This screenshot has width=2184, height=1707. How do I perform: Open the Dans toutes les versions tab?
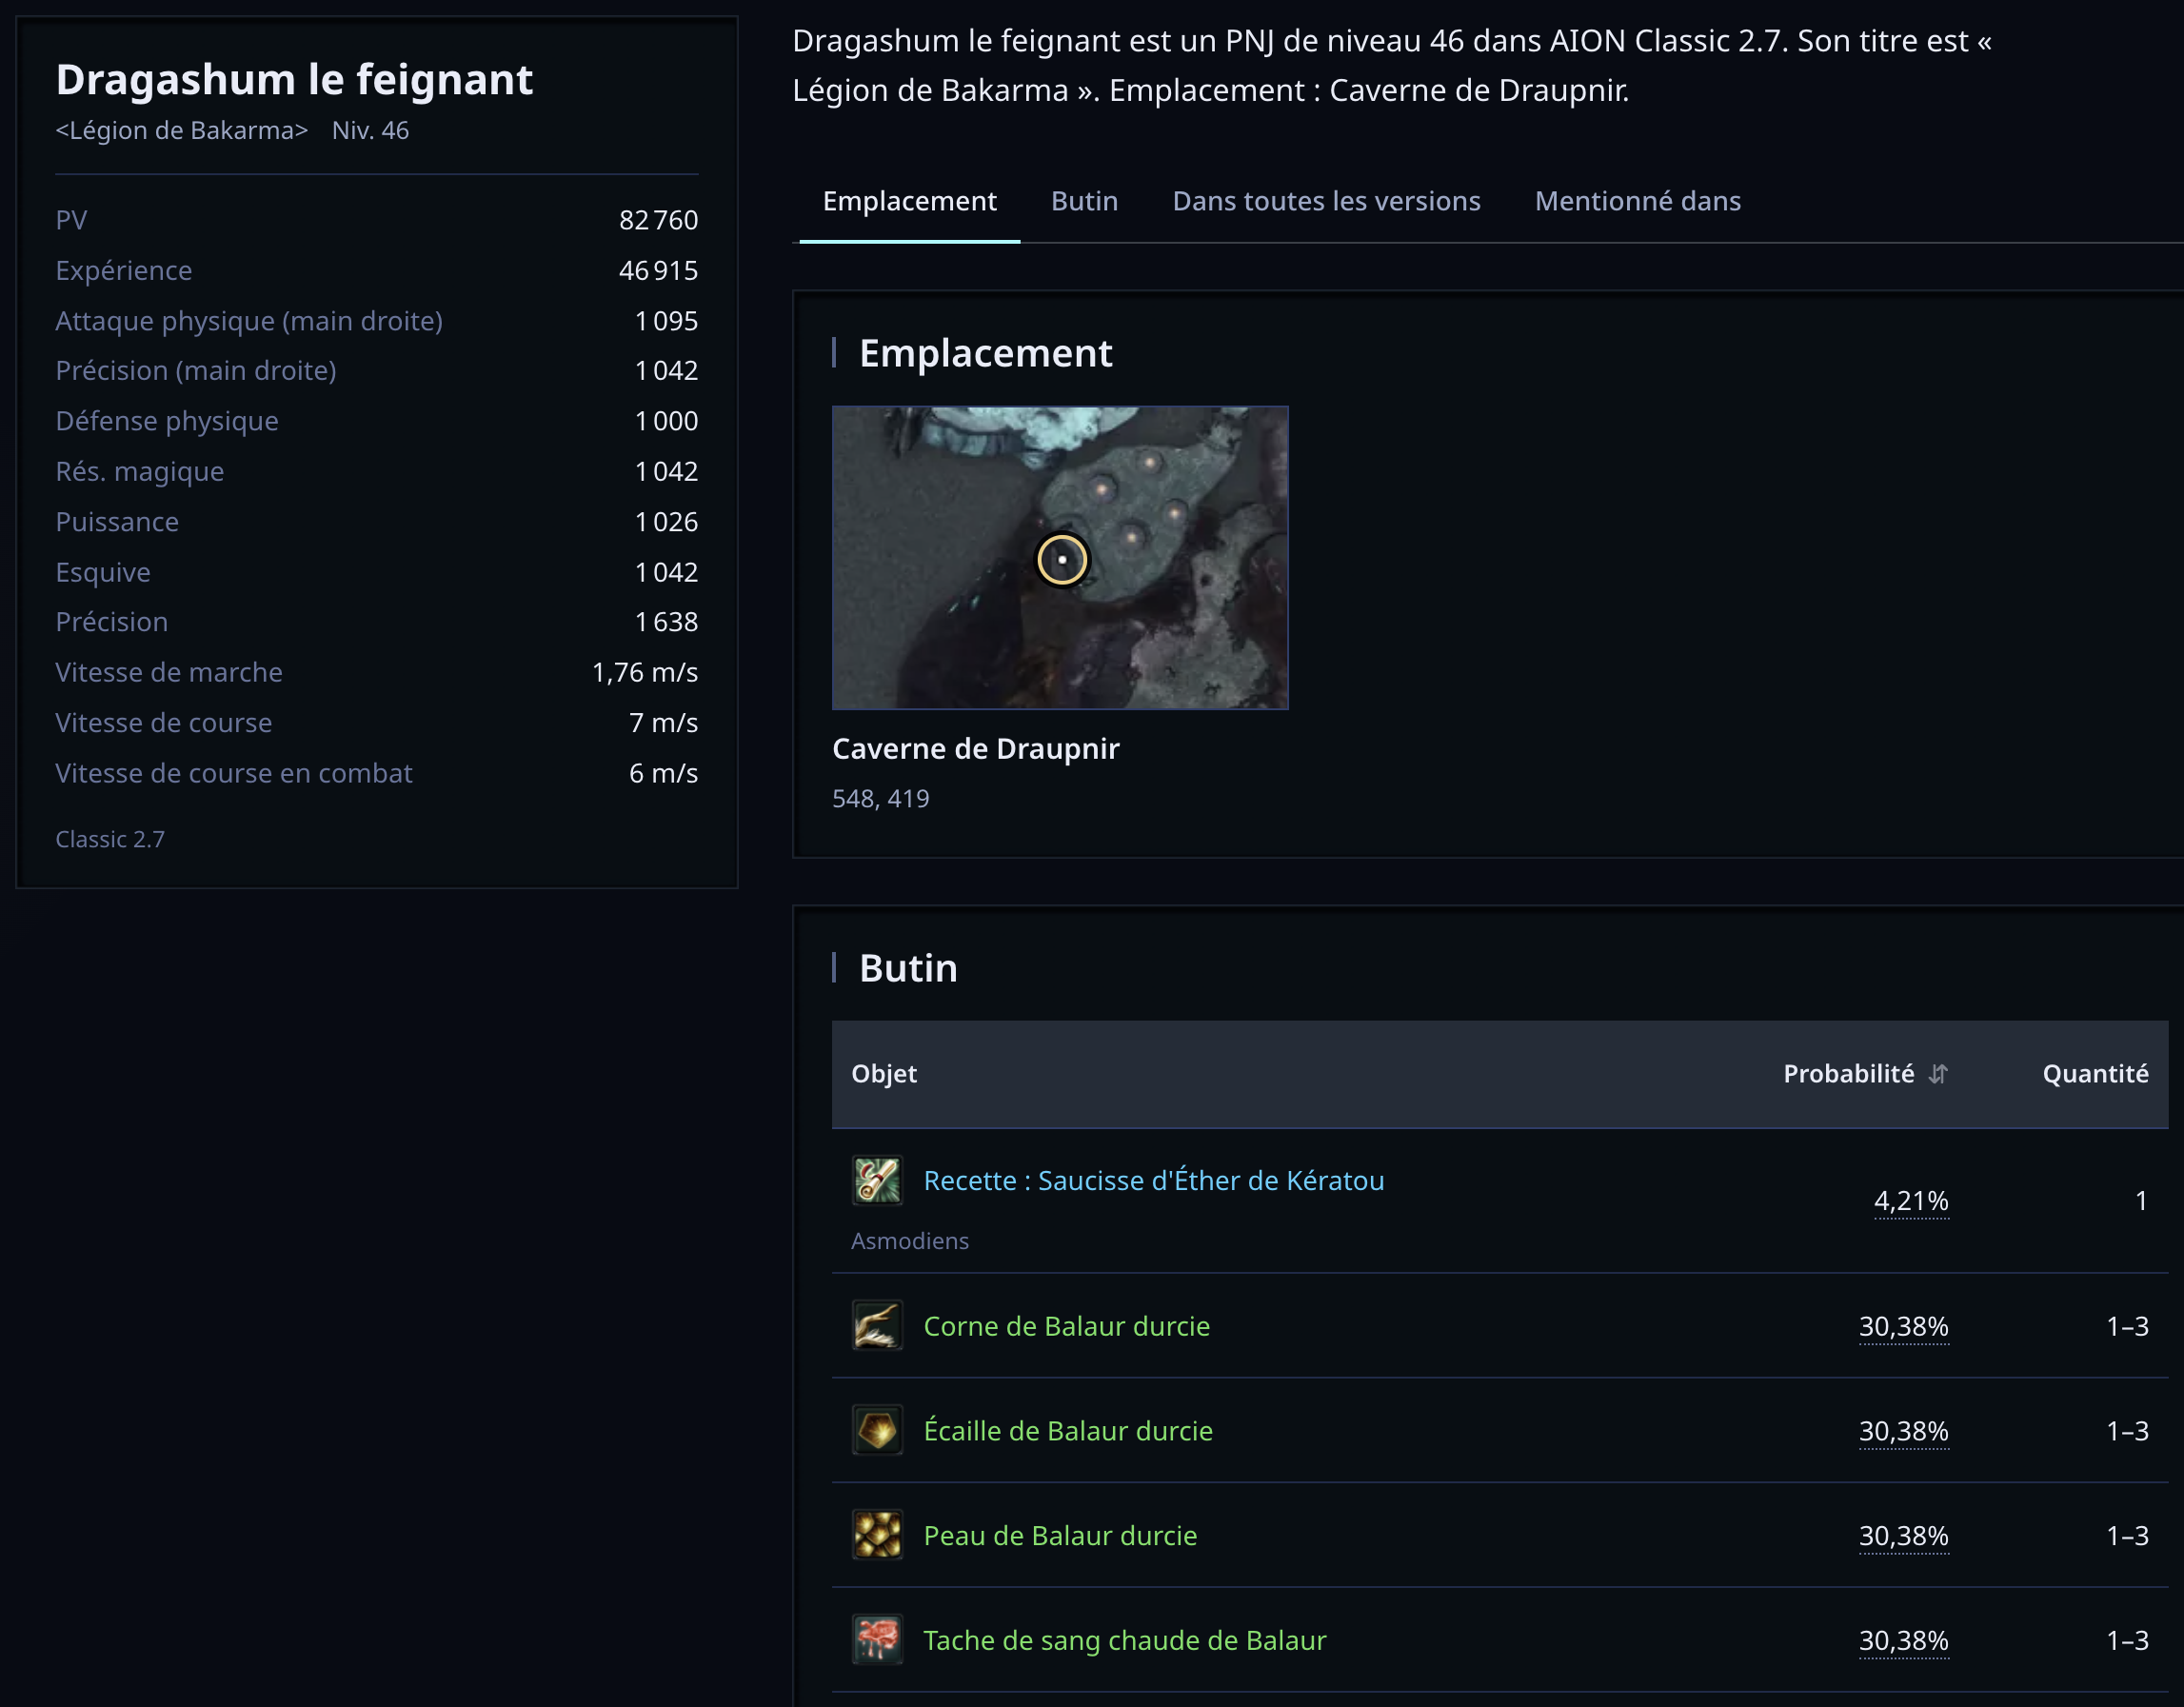[1326, 201]
